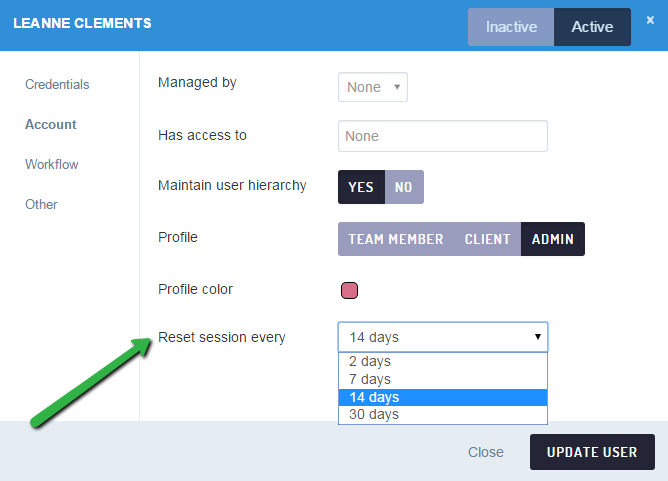Screen dimensions: 668x481
Task: Select 2 days session reset option
Action: click(443, 361)
